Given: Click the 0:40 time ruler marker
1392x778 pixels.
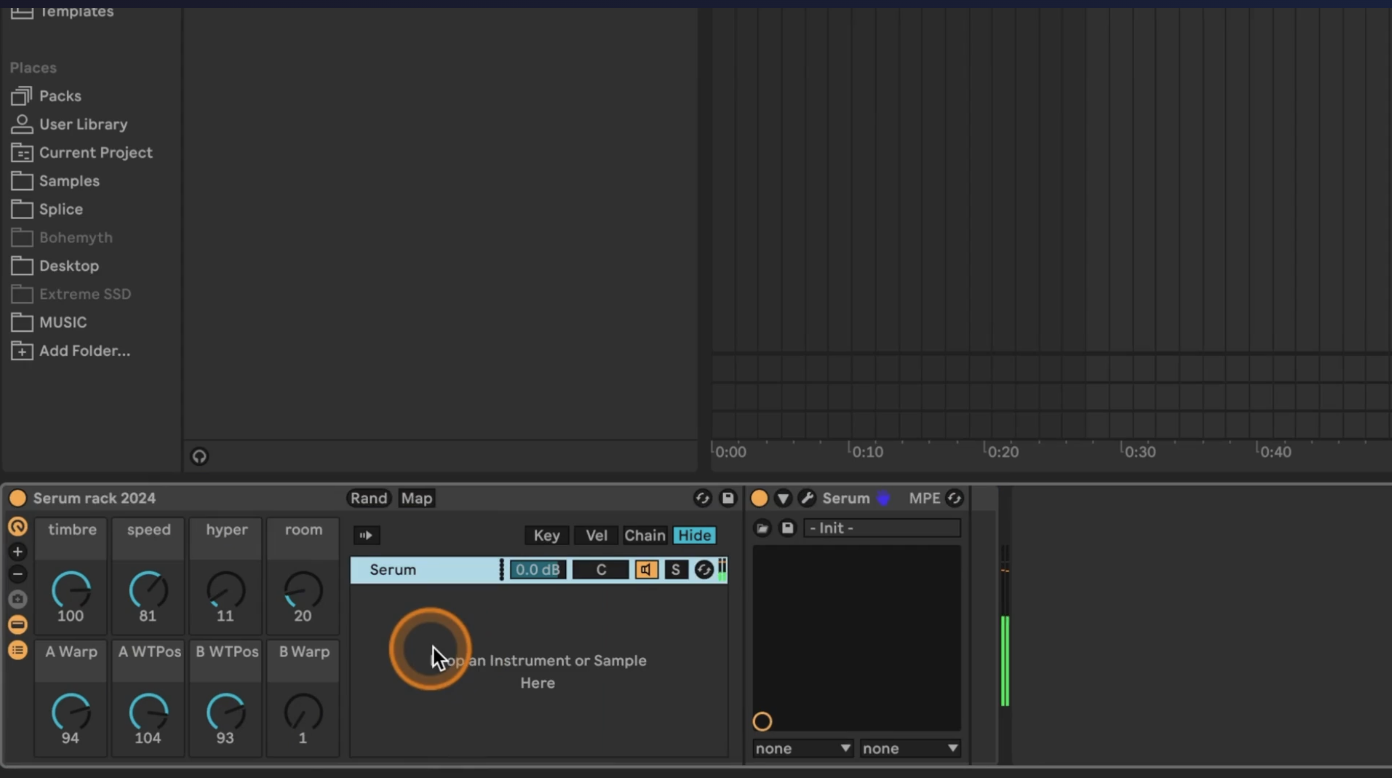Looking at the screenshot, I should click(x=1275, y=452).
